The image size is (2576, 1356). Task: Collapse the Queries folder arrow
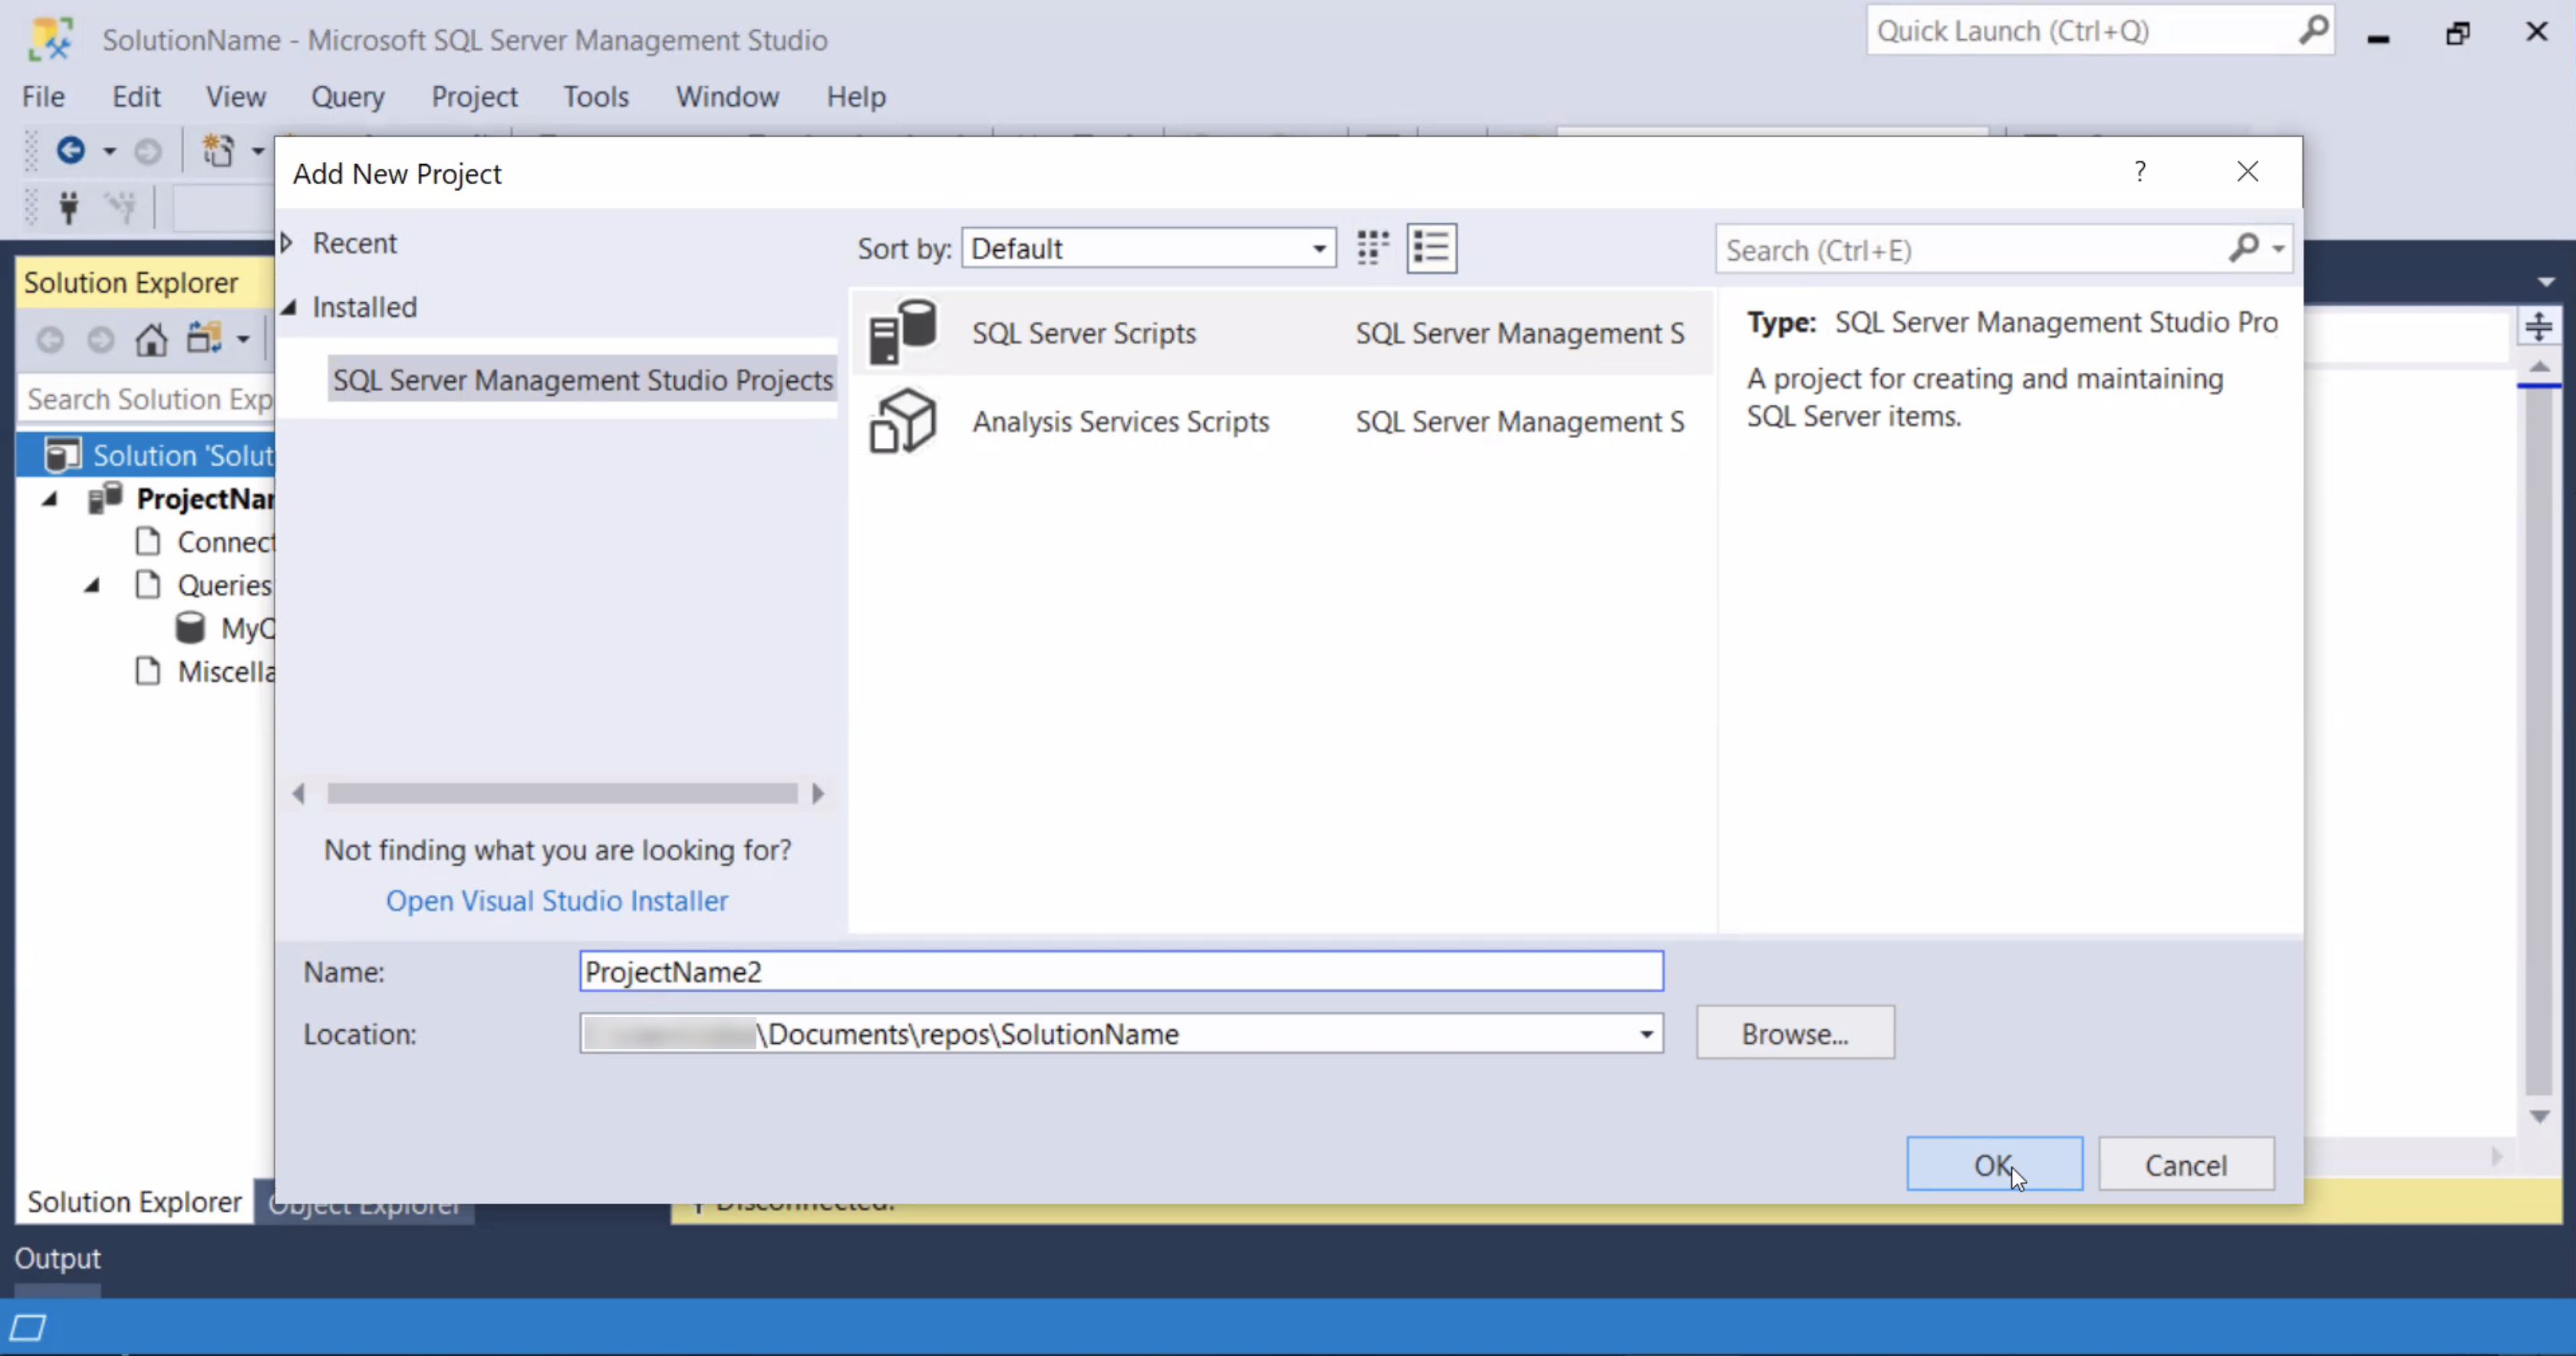click(92, 585)
